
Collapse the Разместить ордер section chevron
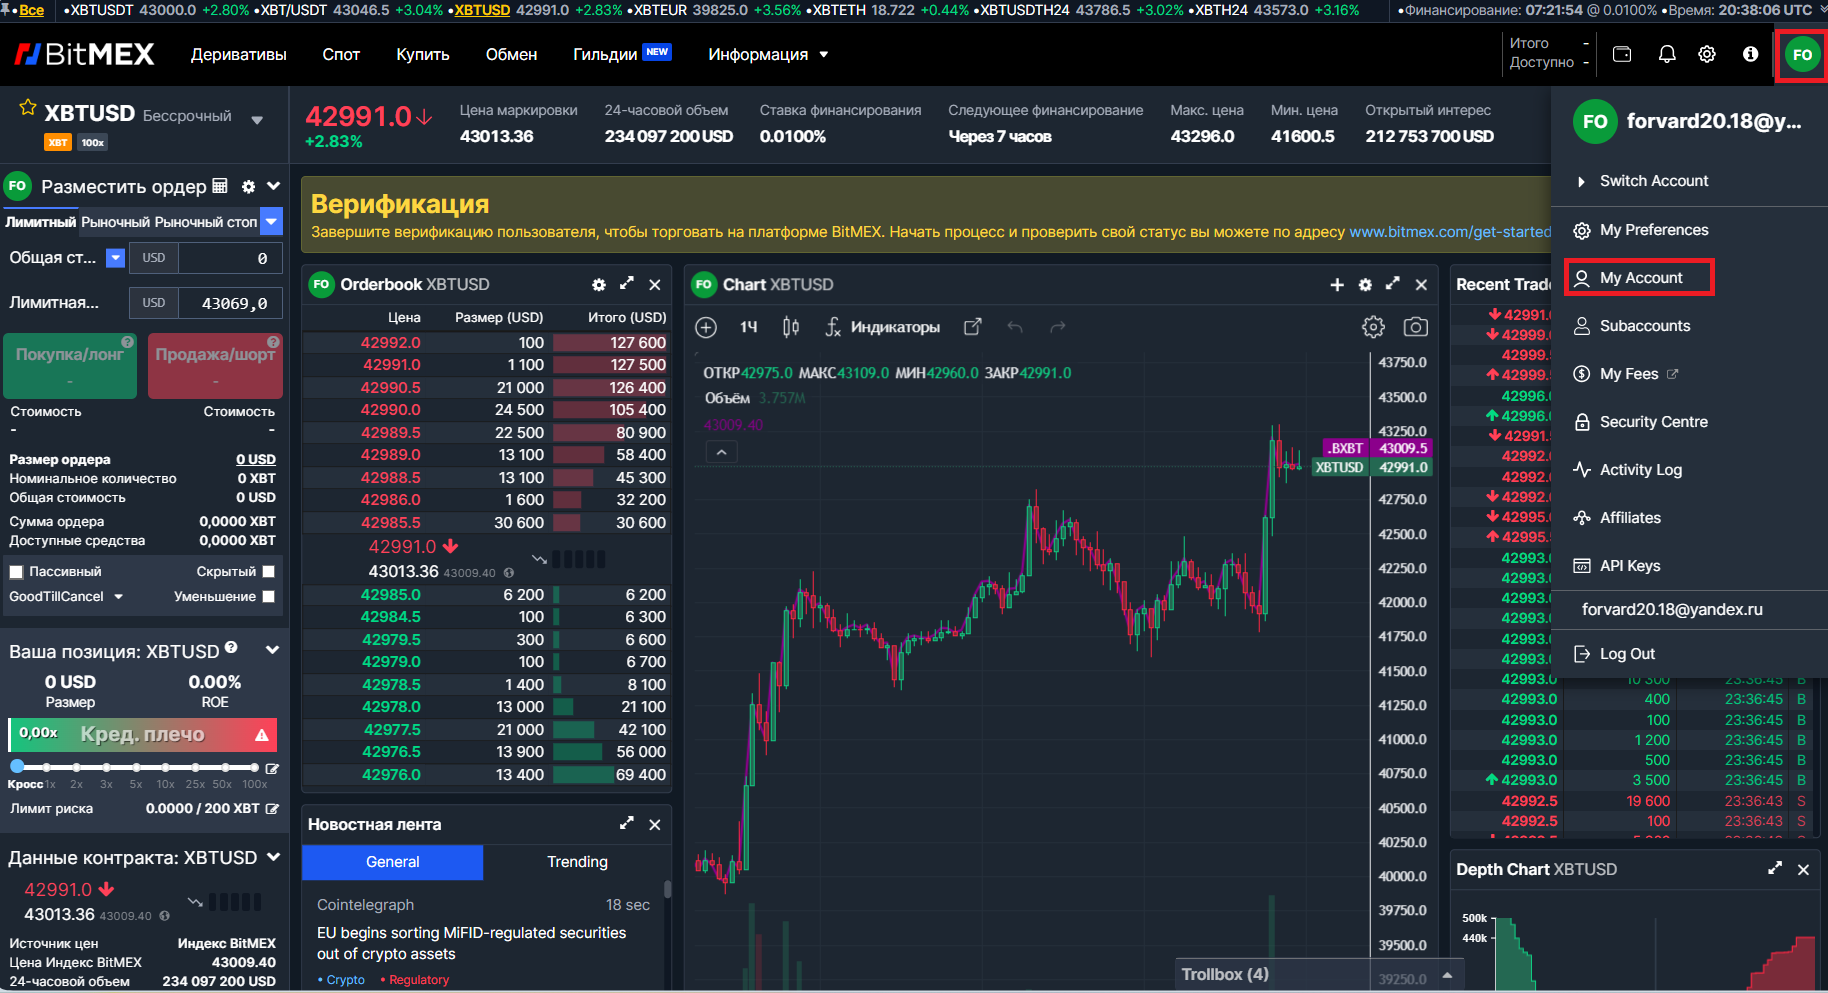(273, 186)
